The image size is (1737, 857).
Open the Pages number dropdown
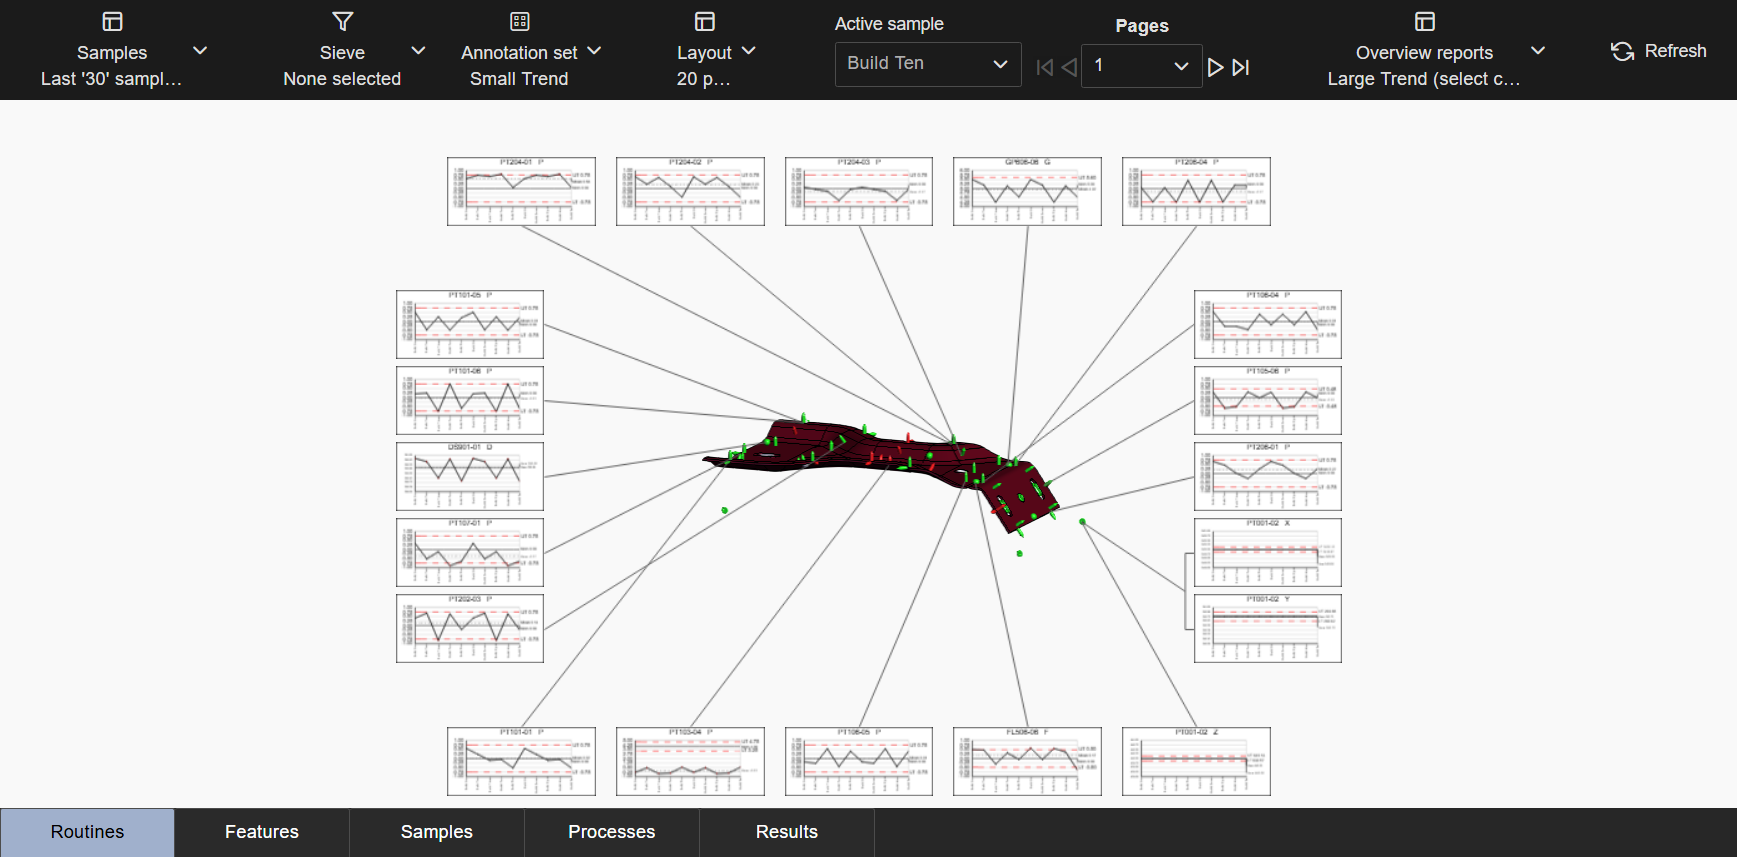pos(1141,66)
